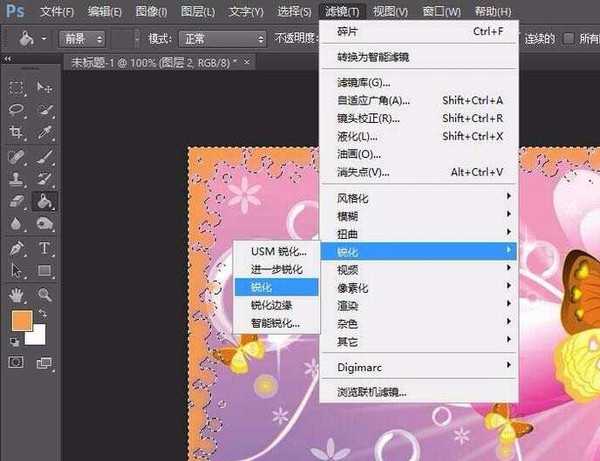Select the Paint Bucket tool in toolbox
Screen dimensions: 600x461
click(44, 201)
